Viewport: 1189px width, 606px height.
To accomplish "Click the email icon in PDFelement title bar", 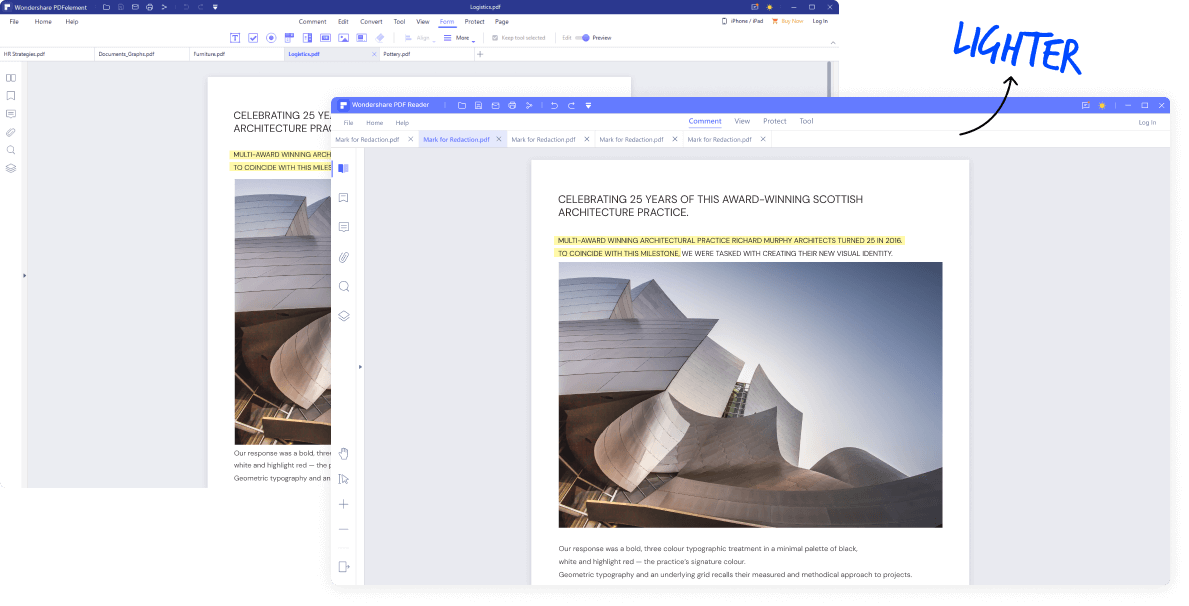I will pos(135,7).
